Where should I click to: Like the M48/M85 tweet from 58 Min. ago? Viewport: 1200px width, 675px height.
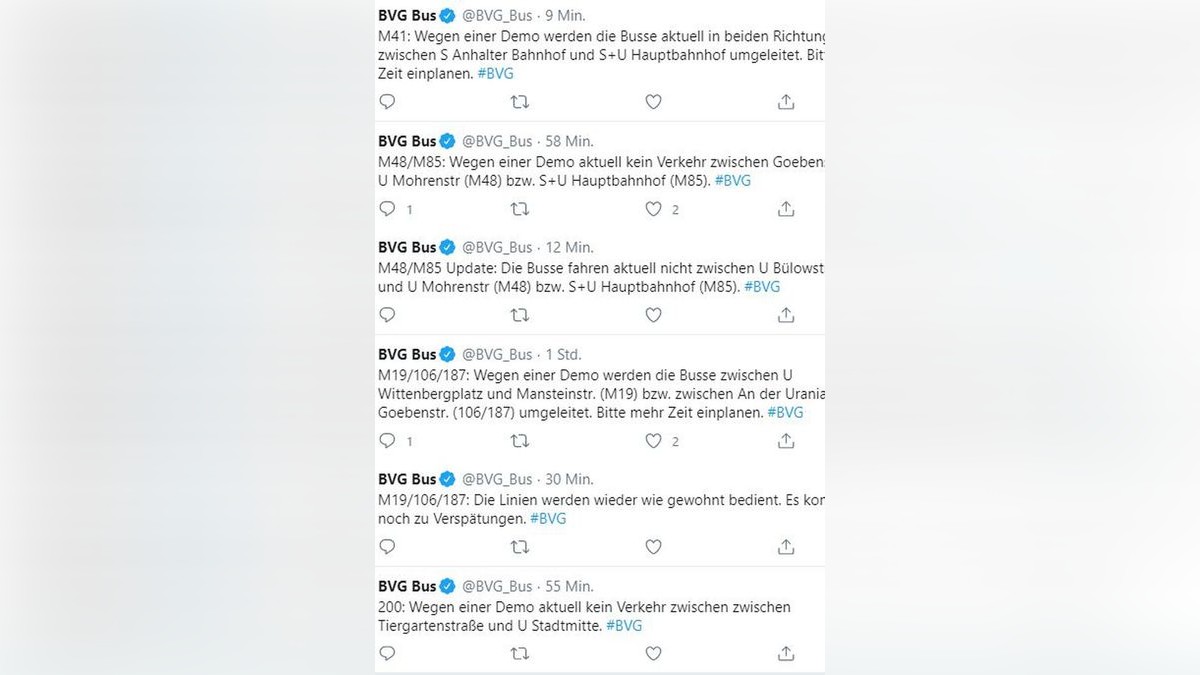653,209
